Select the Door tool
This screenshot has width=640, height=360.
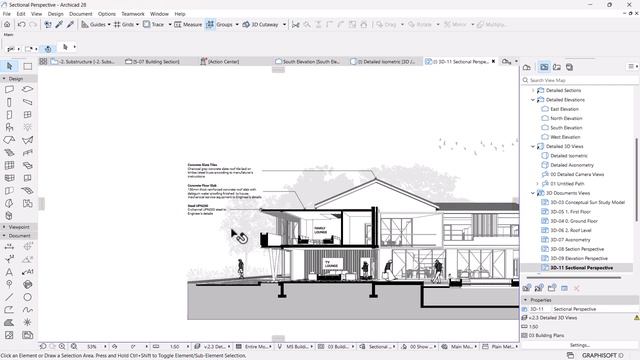pos(9,115)
